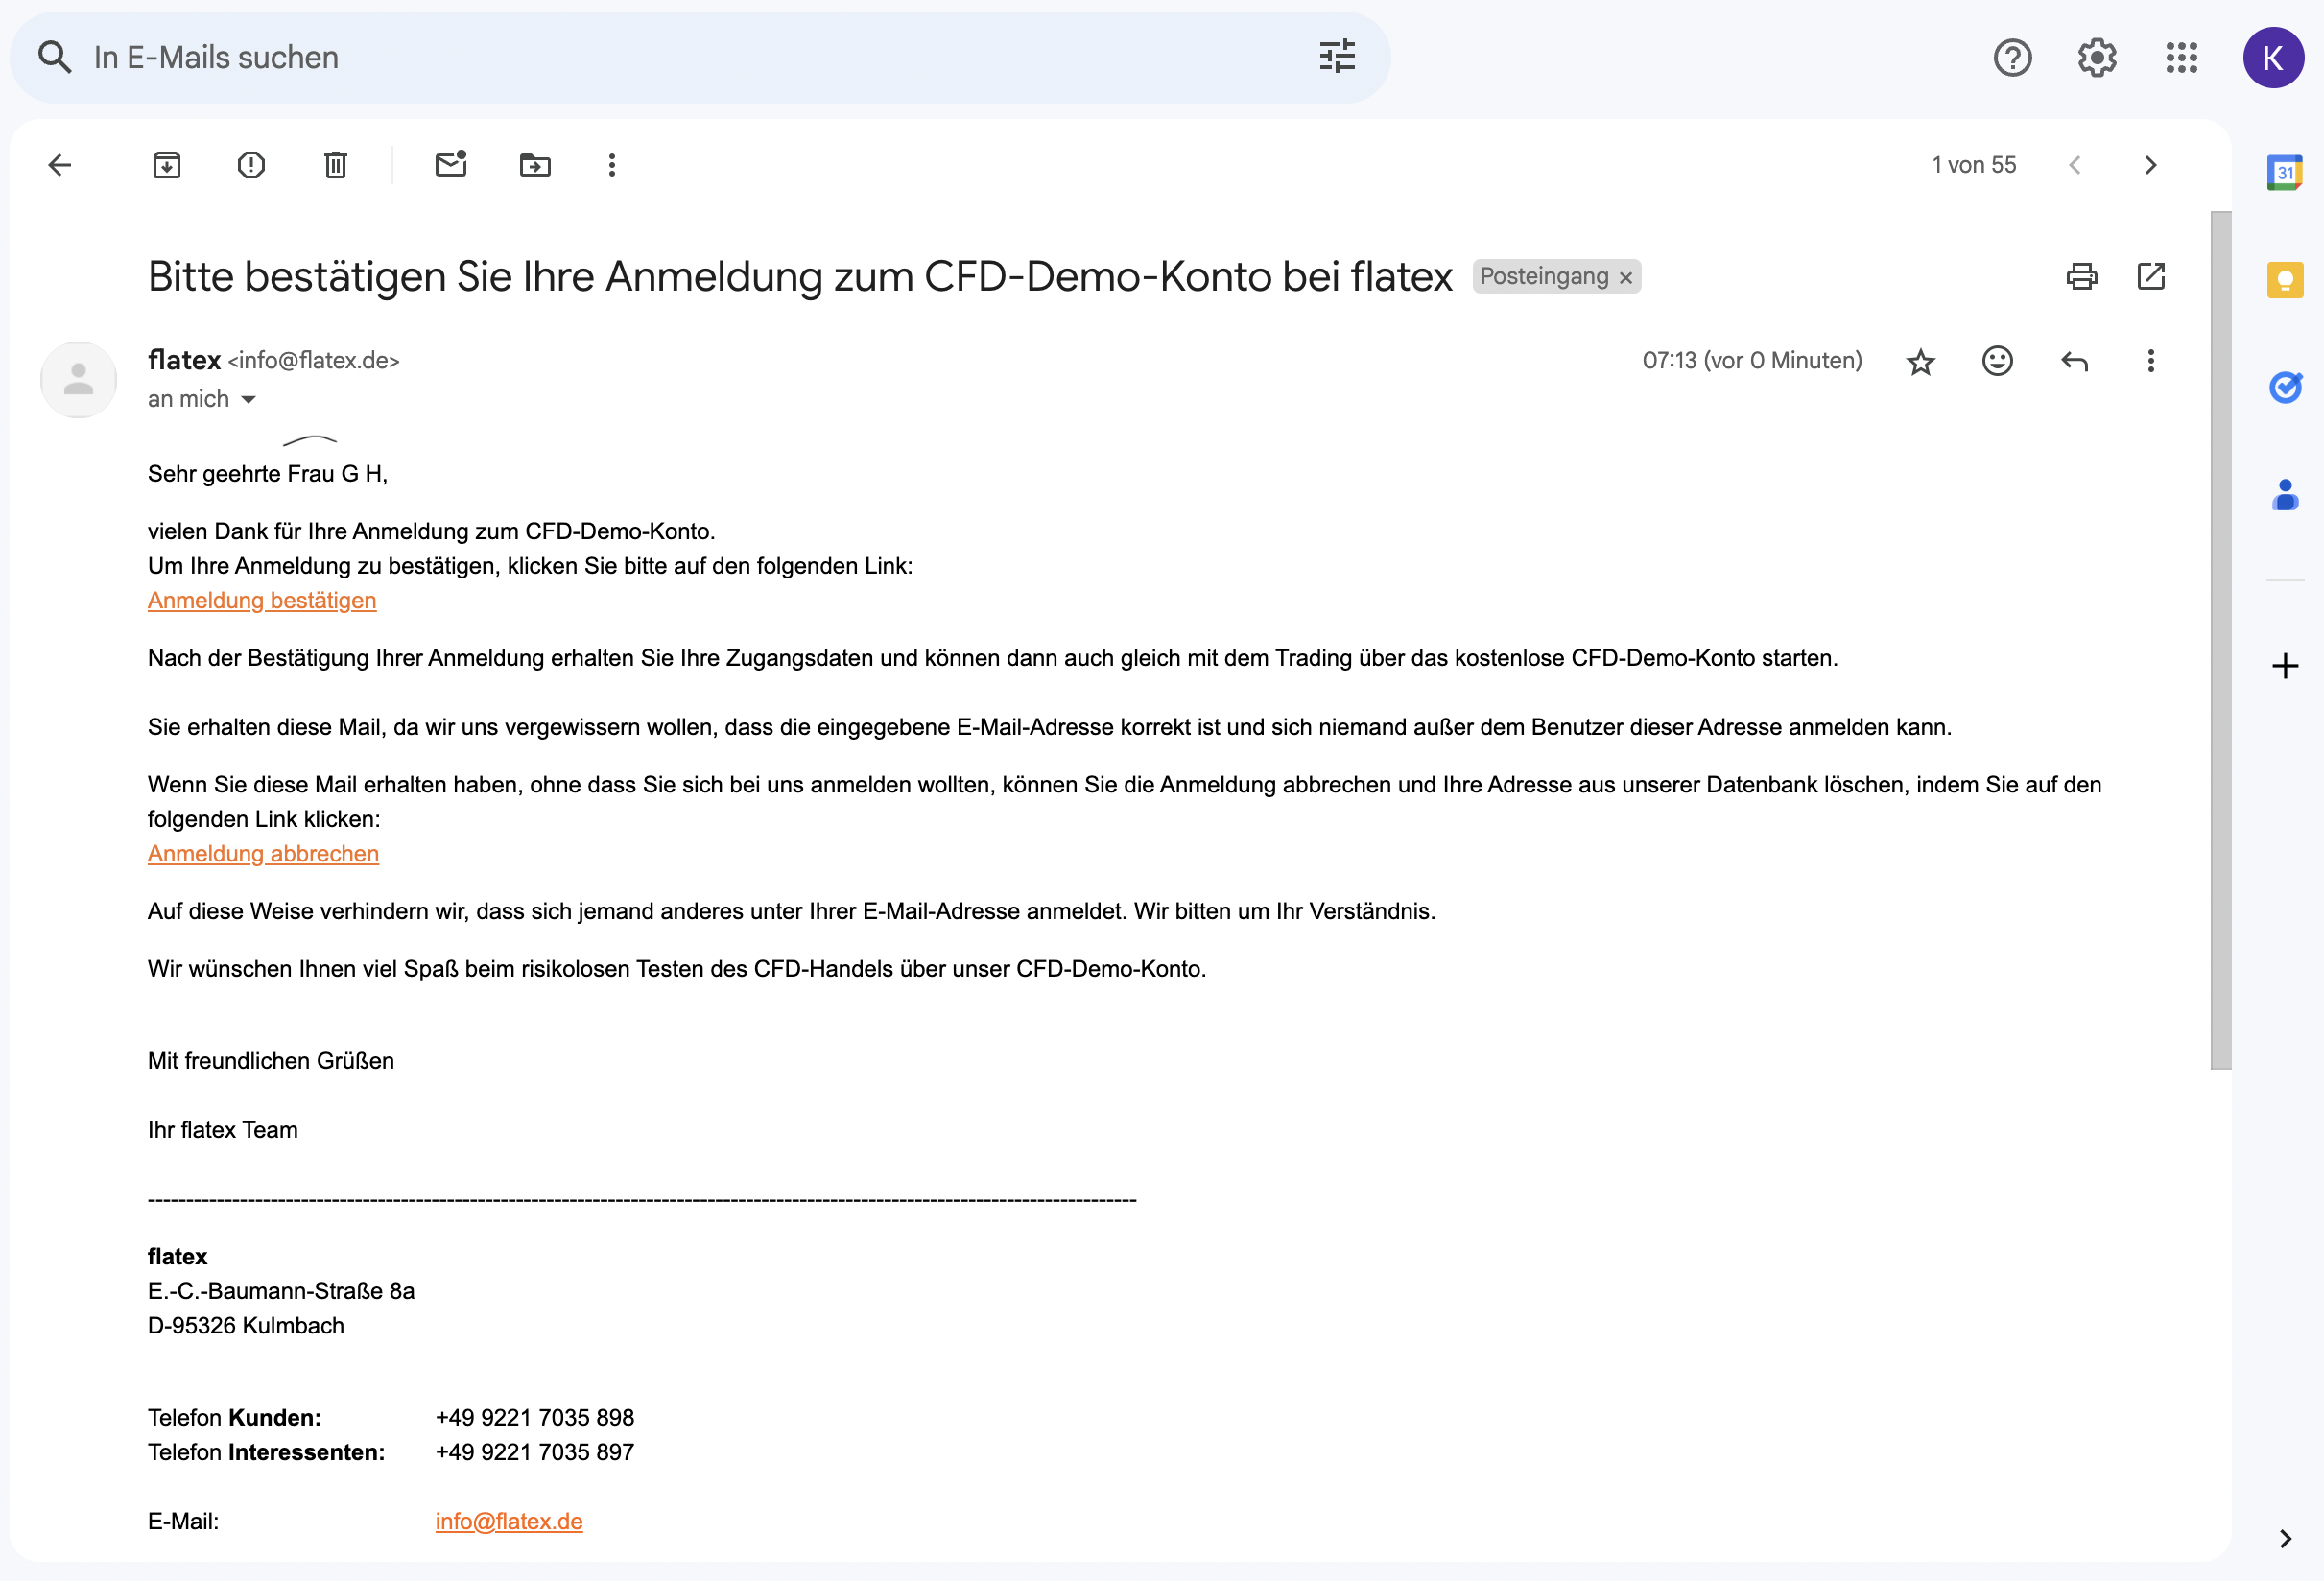Show search options filter in search bar
The width and height of the screenshot is (2324, 1581).
[1337, 57]
